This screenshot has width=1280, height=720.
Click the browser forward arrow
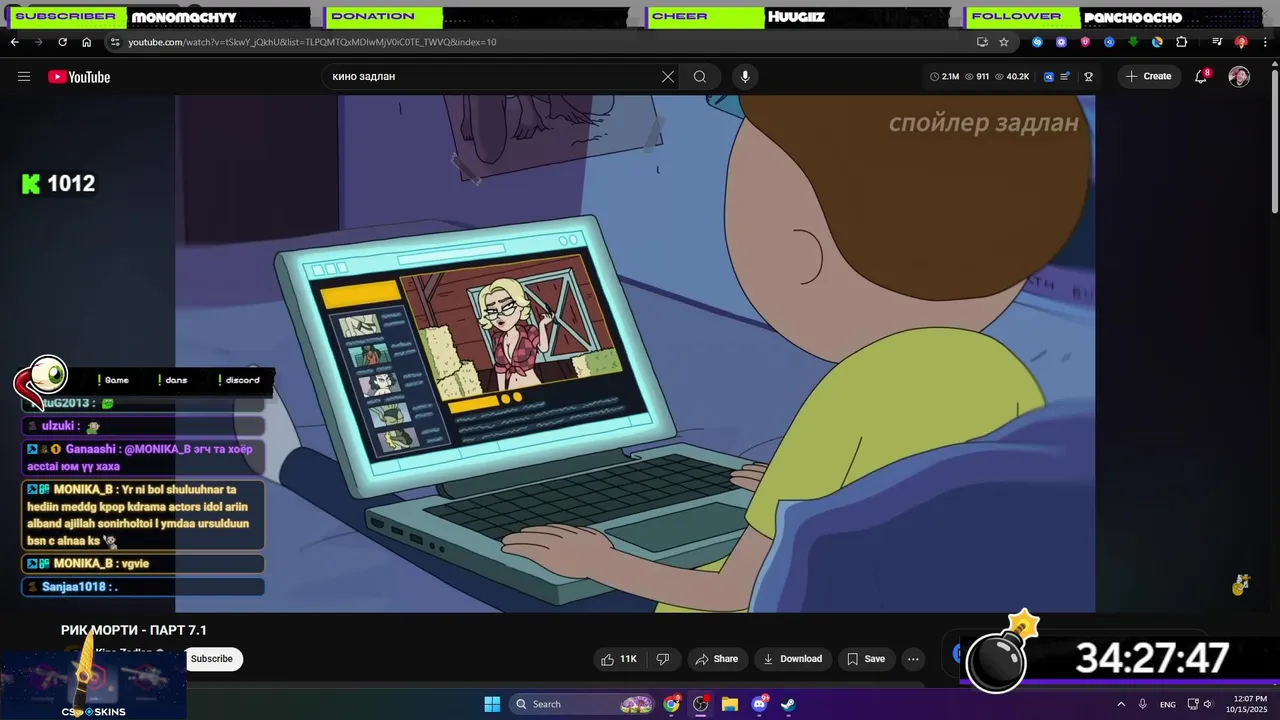coord(38,42)
